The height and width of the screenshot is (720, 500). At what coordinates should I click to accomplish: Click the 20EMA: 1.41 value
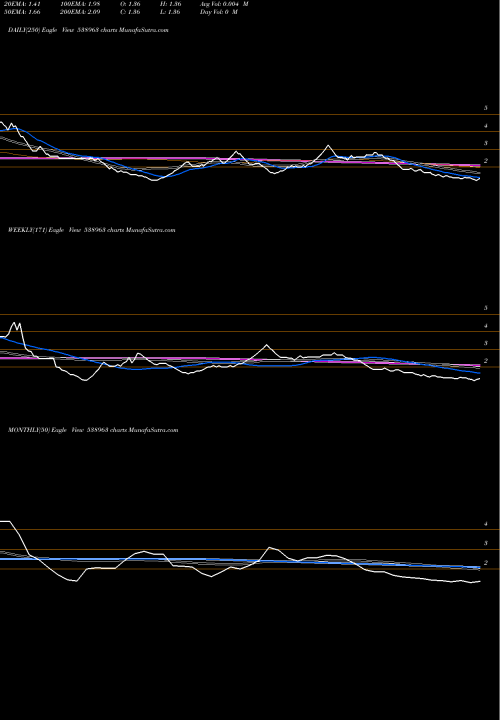click(x=20, y=4)
